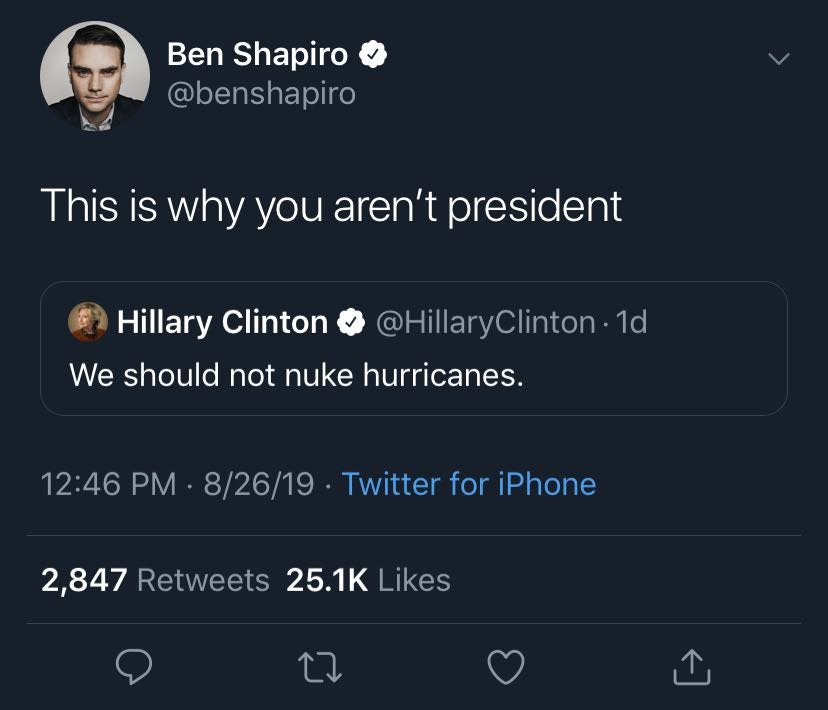828x710 pixels.
Task: Tap the heart icon to like the tweet
Action: [505, 665]
